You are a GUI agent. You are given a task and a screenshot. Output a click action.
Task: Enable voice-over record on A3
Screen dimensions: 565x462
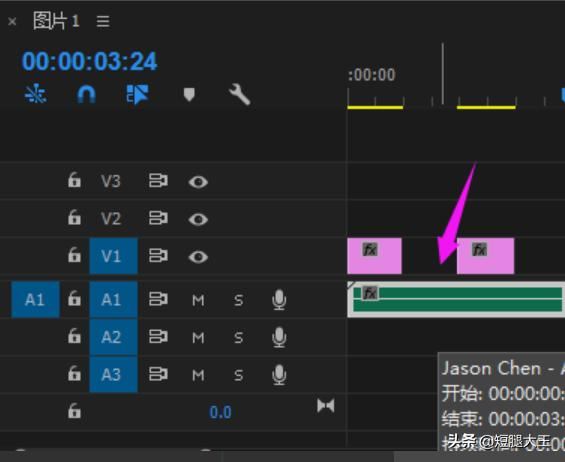point(279,375)
